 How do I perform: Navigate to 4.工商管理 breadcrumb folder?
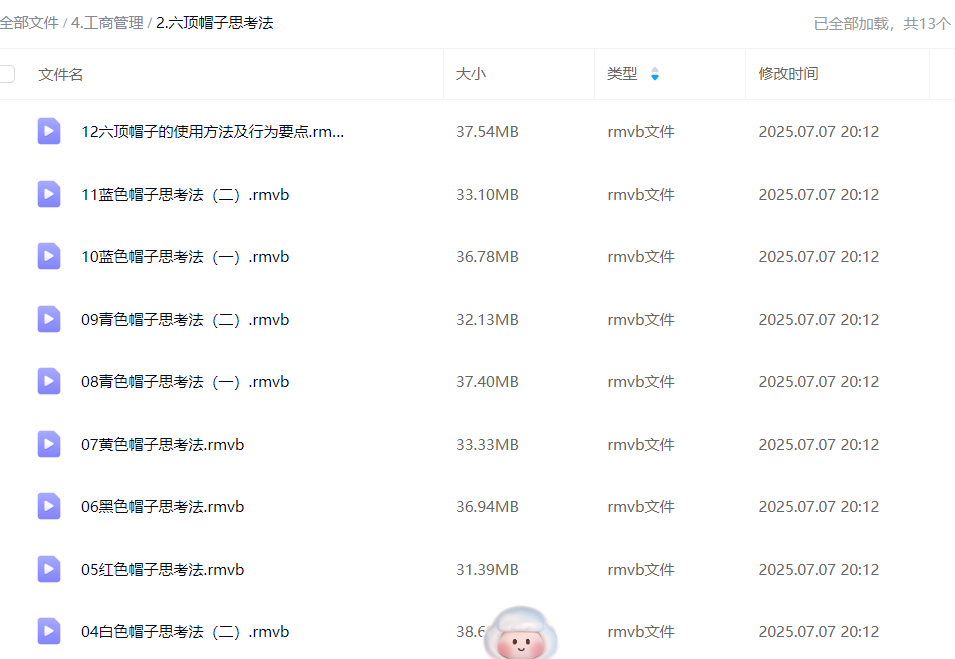(107, 22)
